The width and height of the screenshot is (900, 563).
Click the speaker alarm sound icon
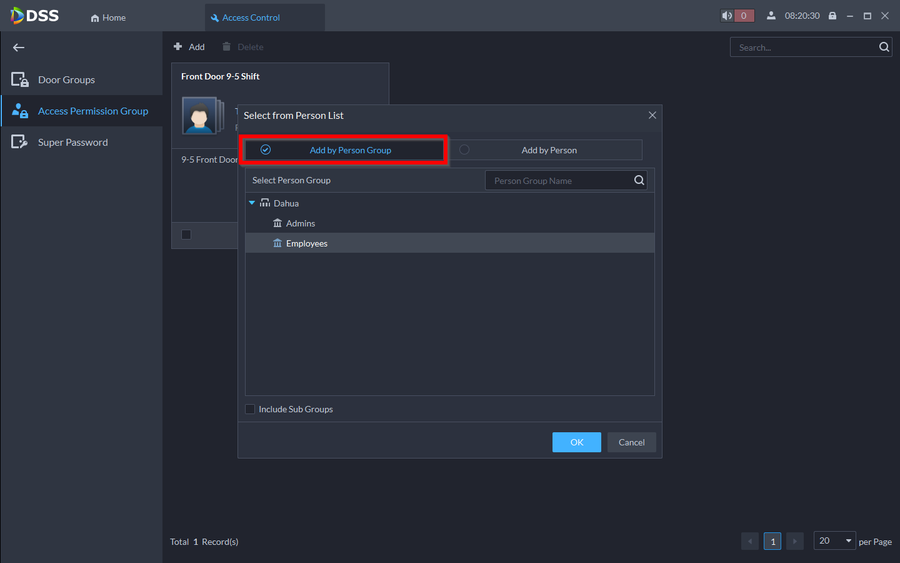[727, 15]
